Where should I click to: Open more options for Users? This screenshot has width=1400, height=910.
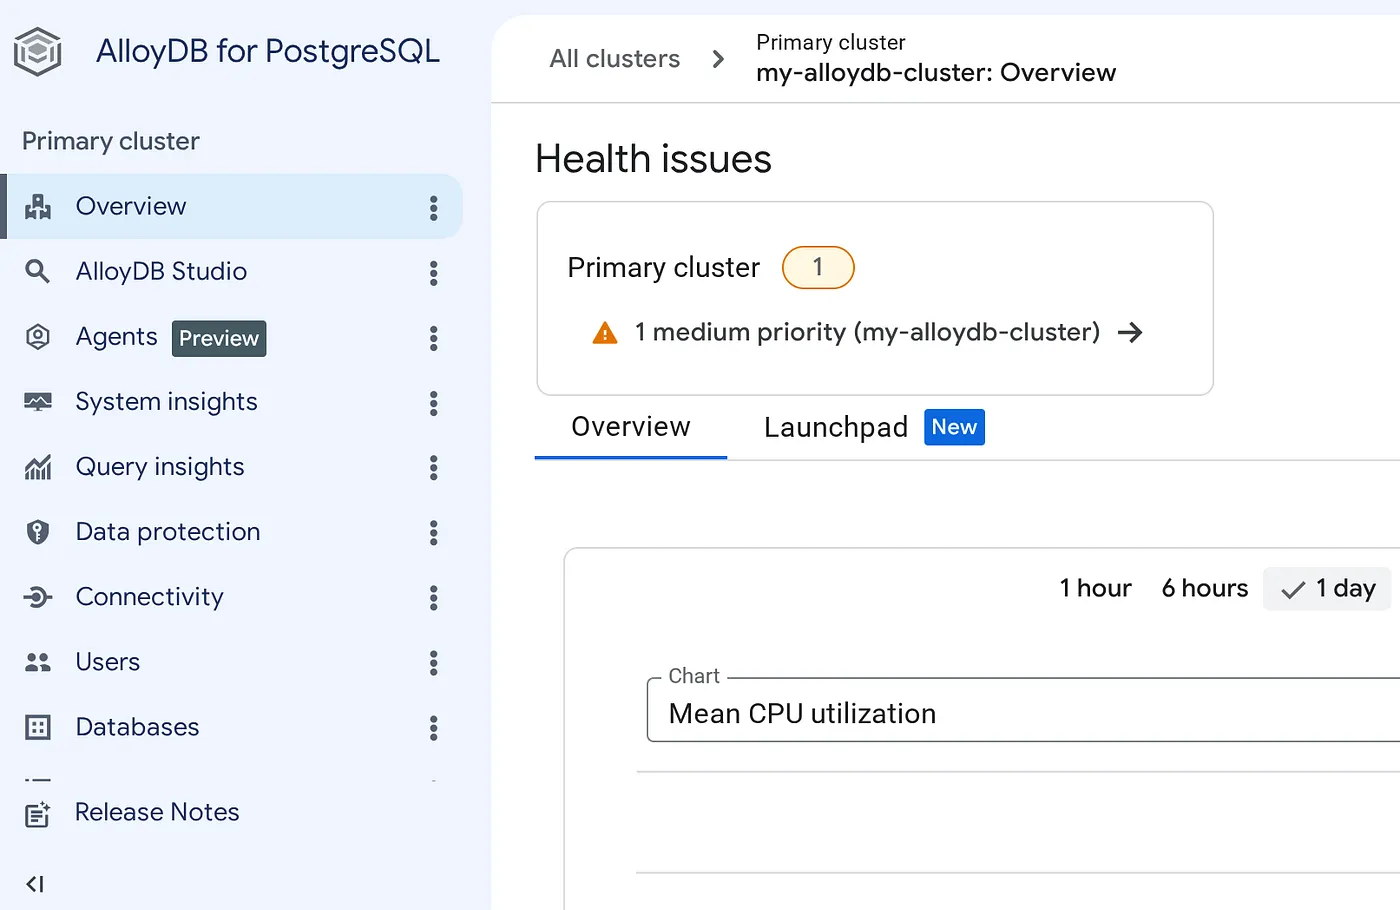(x=434, y=663)
